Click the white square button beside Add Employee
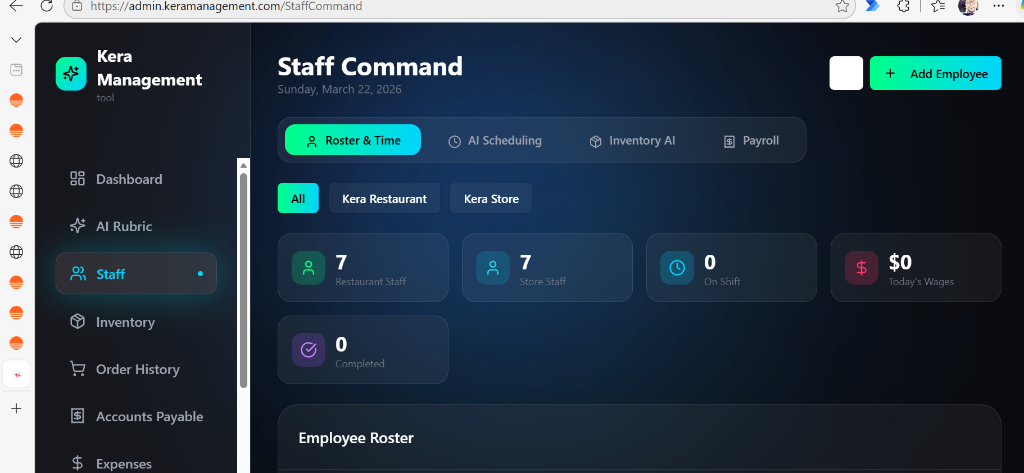 [846, 73]
